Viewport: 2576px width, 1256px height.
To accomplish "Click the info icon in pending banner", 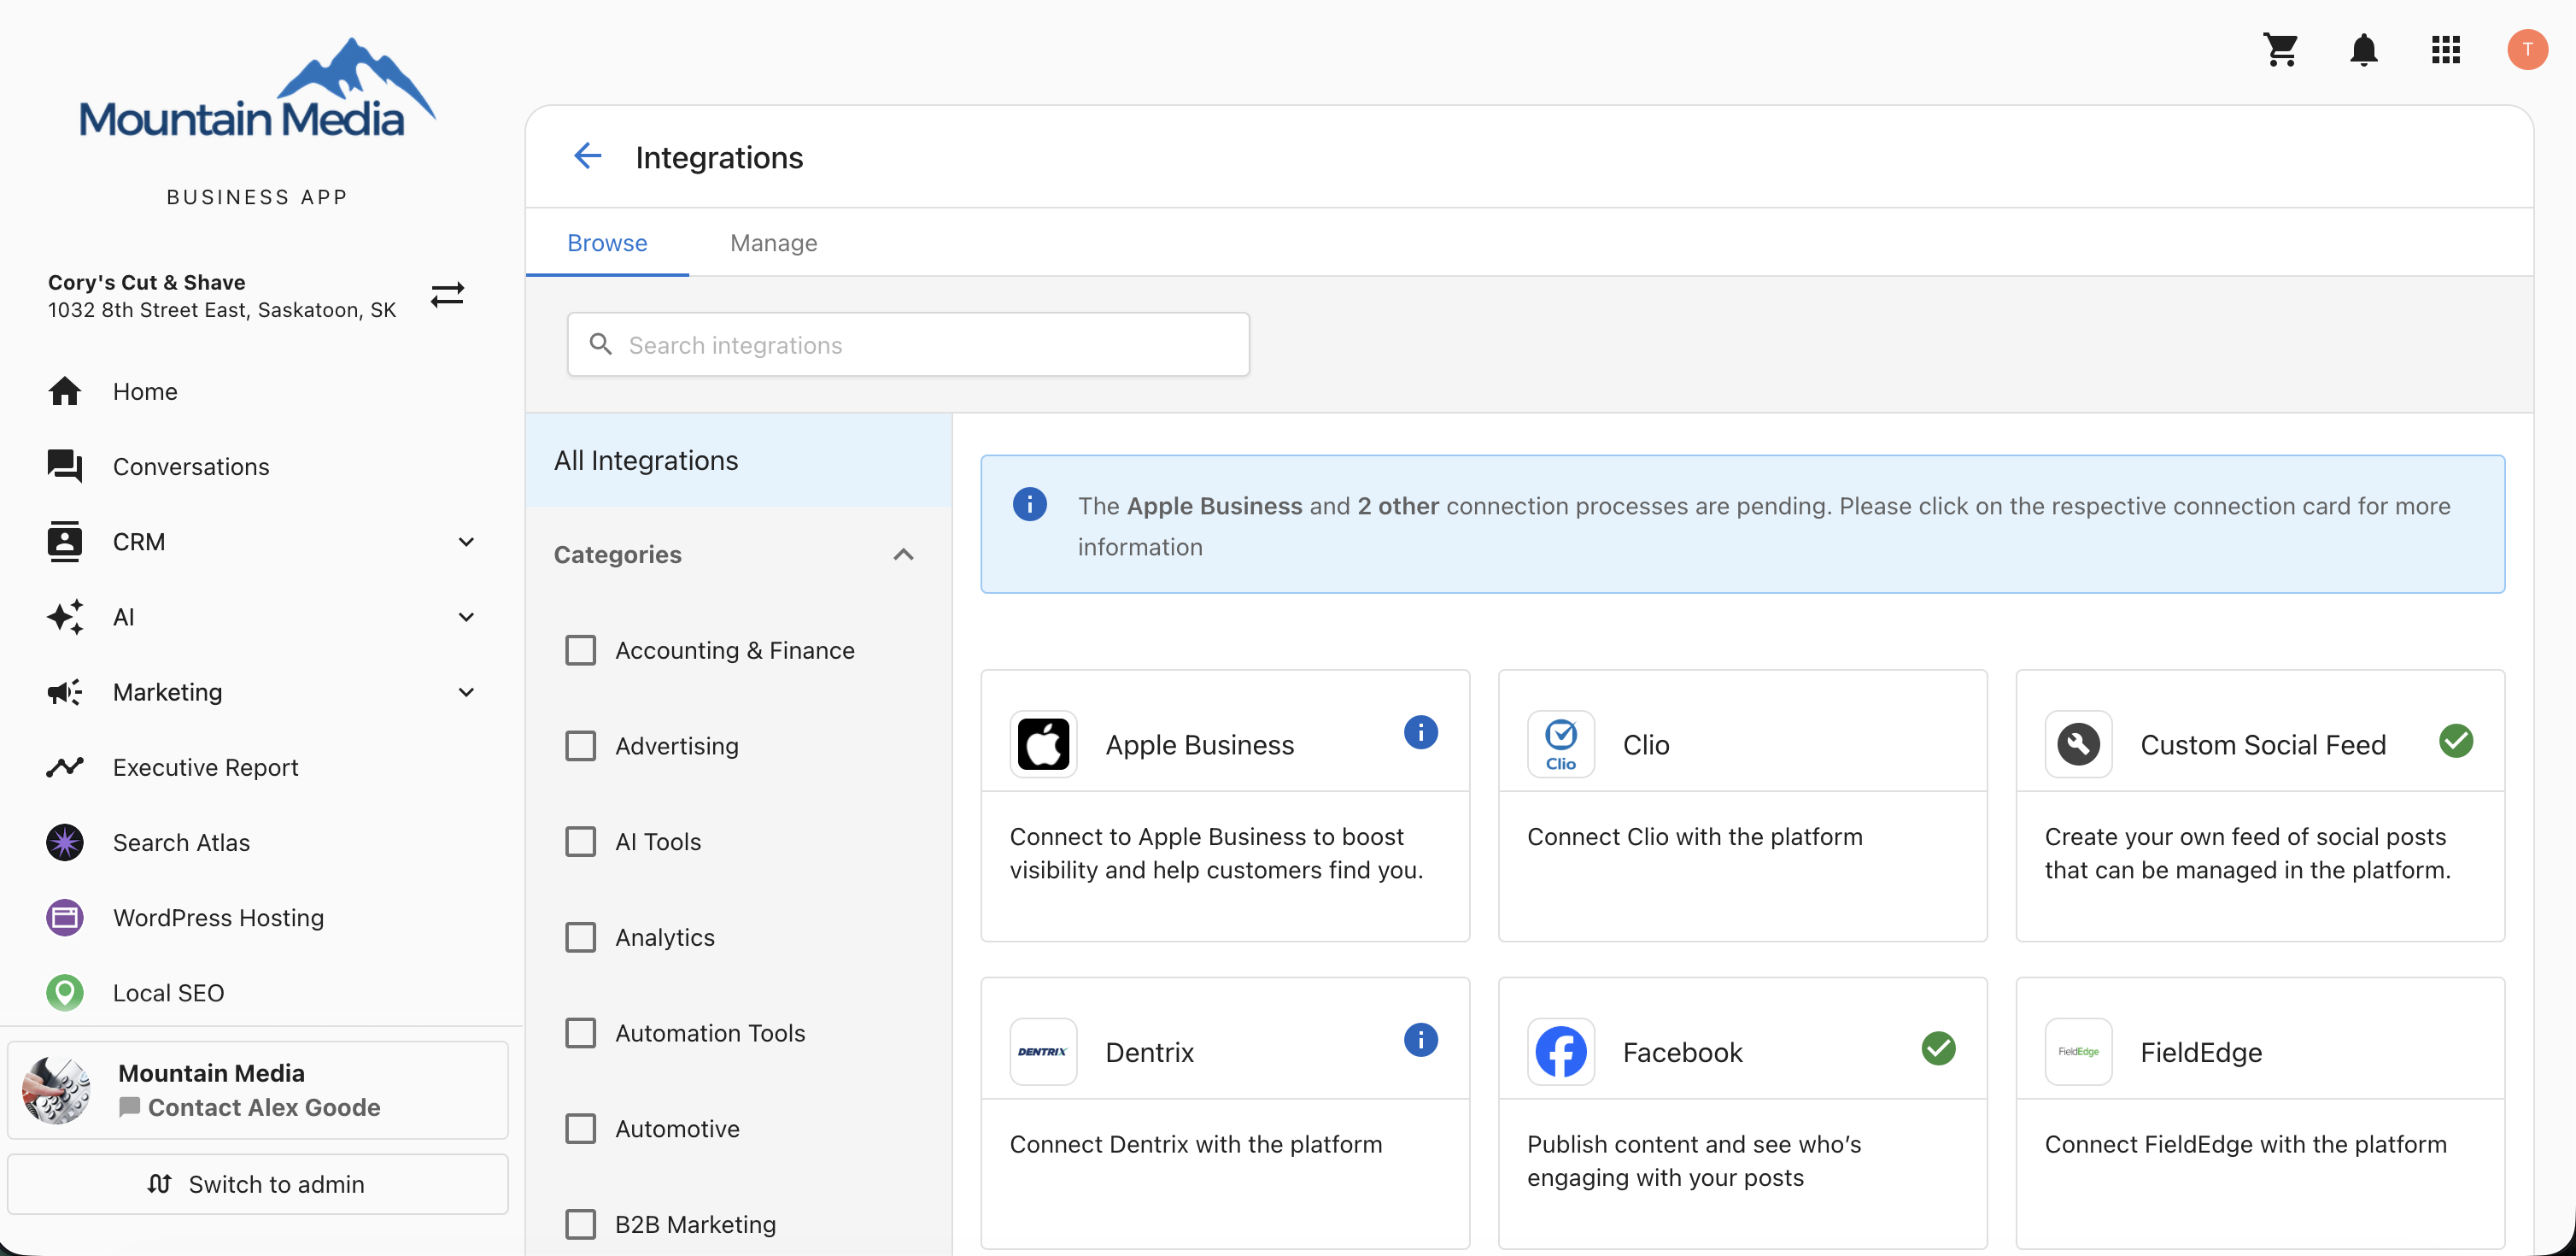I will pos(1029,504).
